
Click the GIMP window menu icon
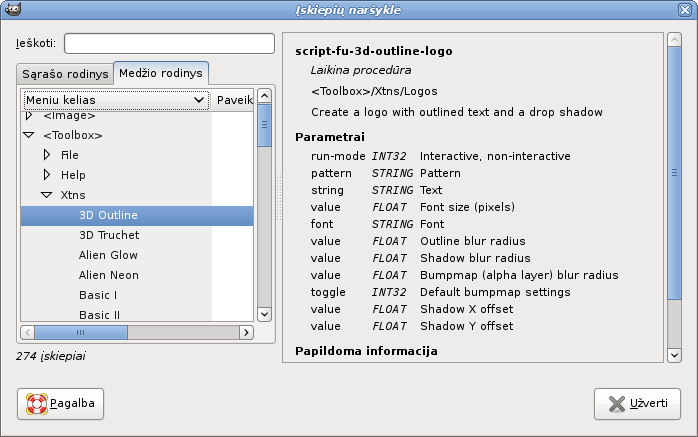10,10
